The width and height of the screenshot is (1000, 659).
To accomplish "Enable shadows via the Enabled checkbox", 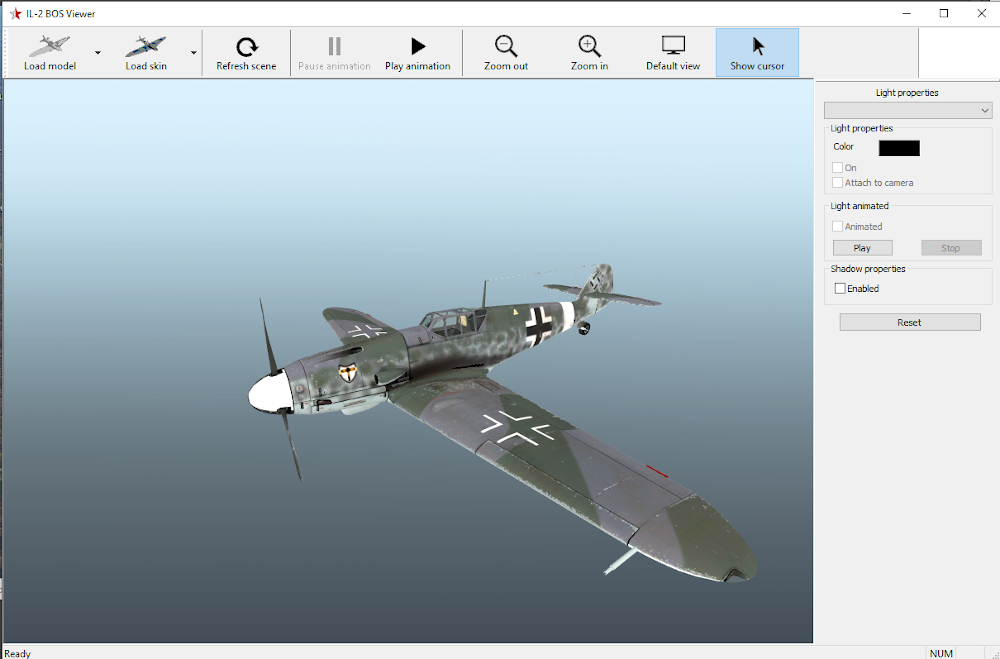I will [839, 288].
